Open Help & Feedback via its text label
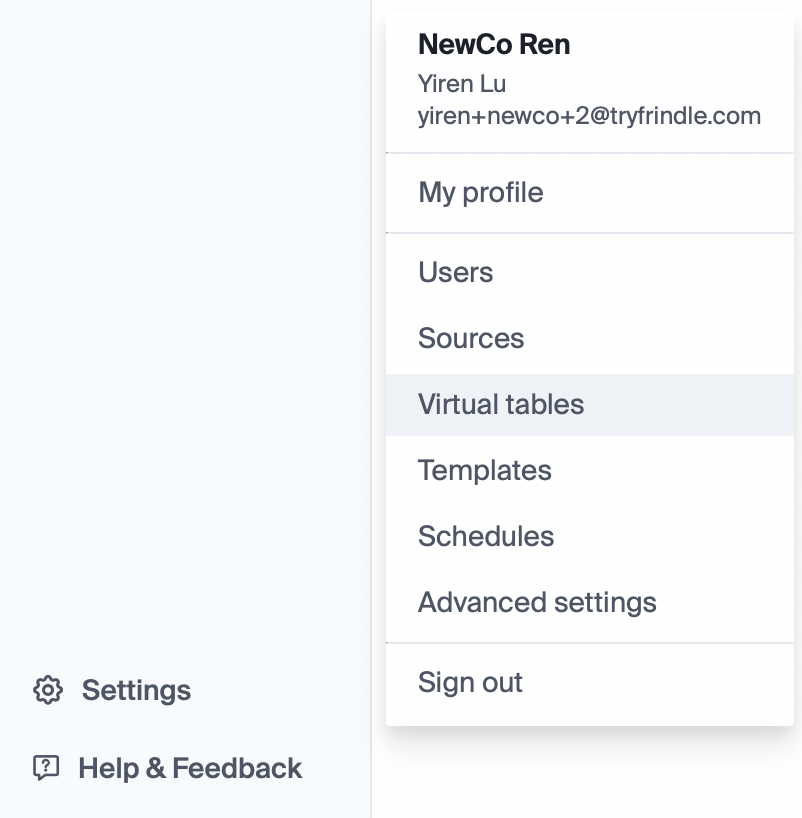 point(190,768)
